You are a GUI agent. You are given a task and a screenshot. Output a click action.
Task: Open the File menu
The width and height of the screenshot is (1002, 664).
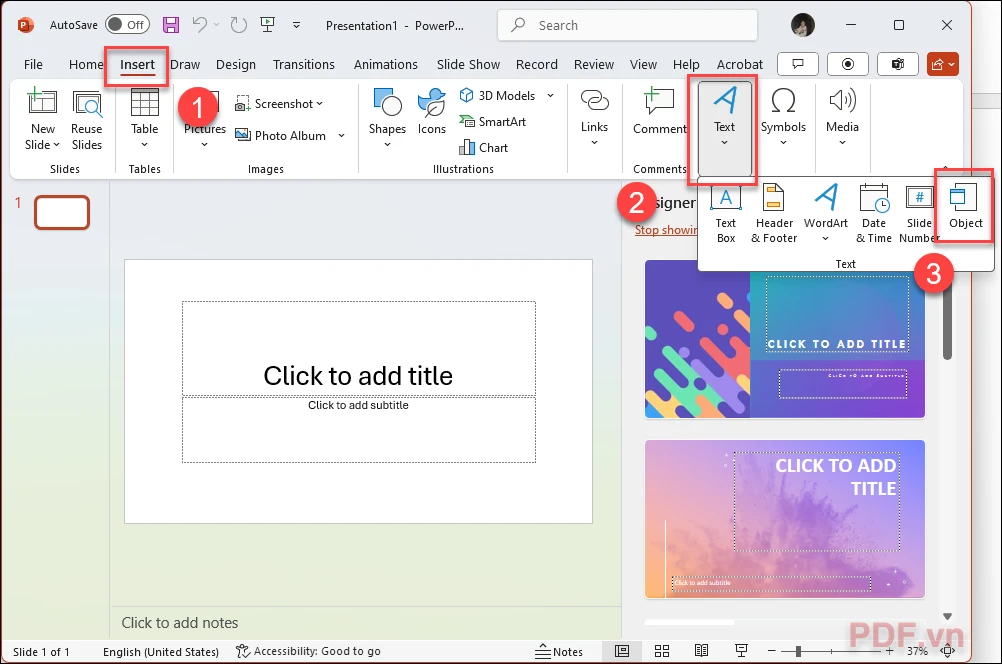pyautogui.click(x=33, y=65)
